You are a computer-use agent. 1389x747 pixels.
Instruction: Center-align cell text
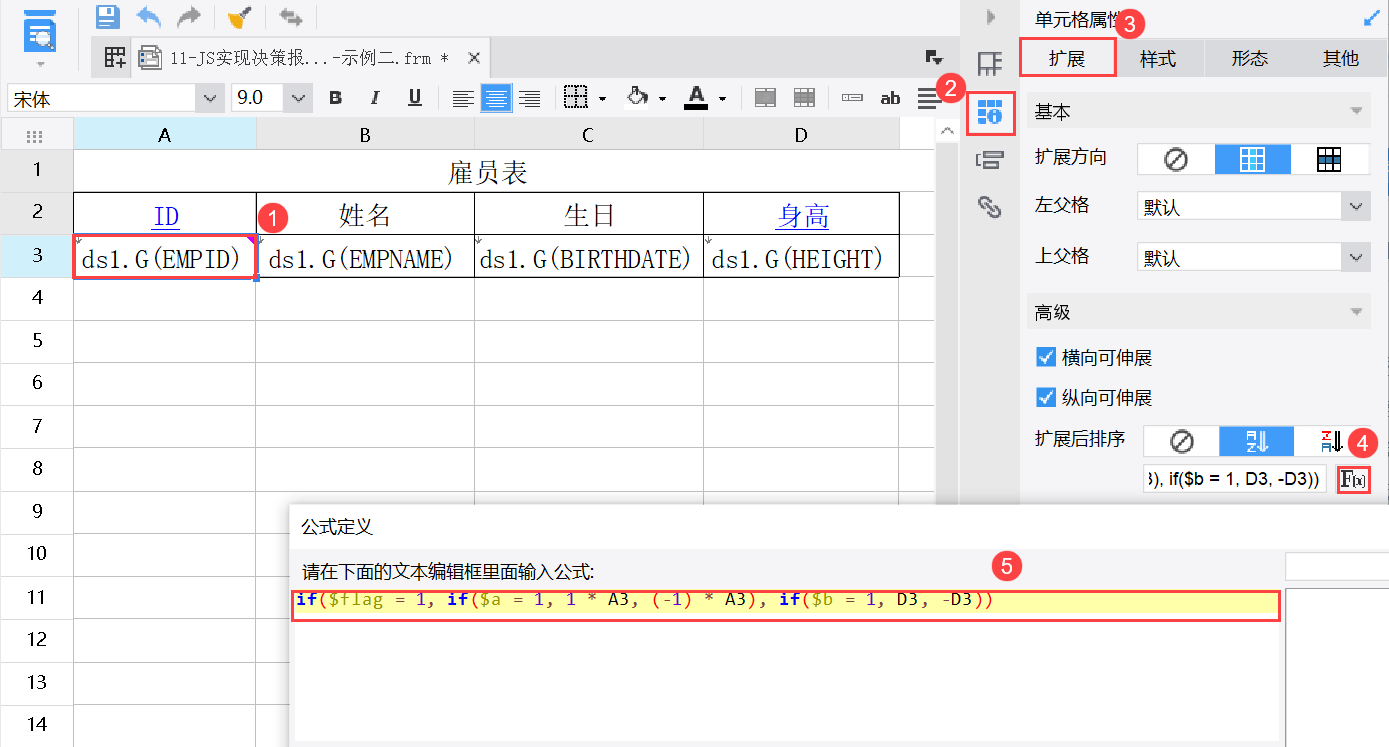496,98
